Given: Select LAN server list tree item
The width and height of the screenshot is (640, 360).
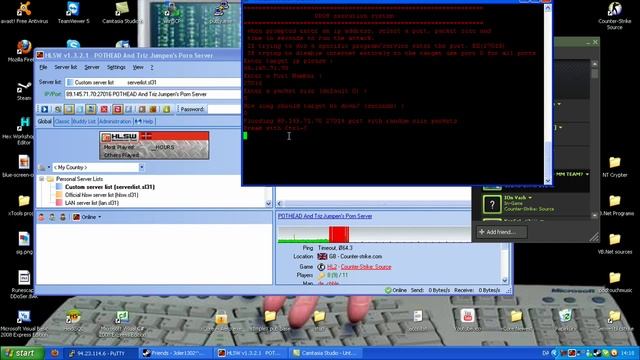Looking at the screenshot, I should [91, 203].
